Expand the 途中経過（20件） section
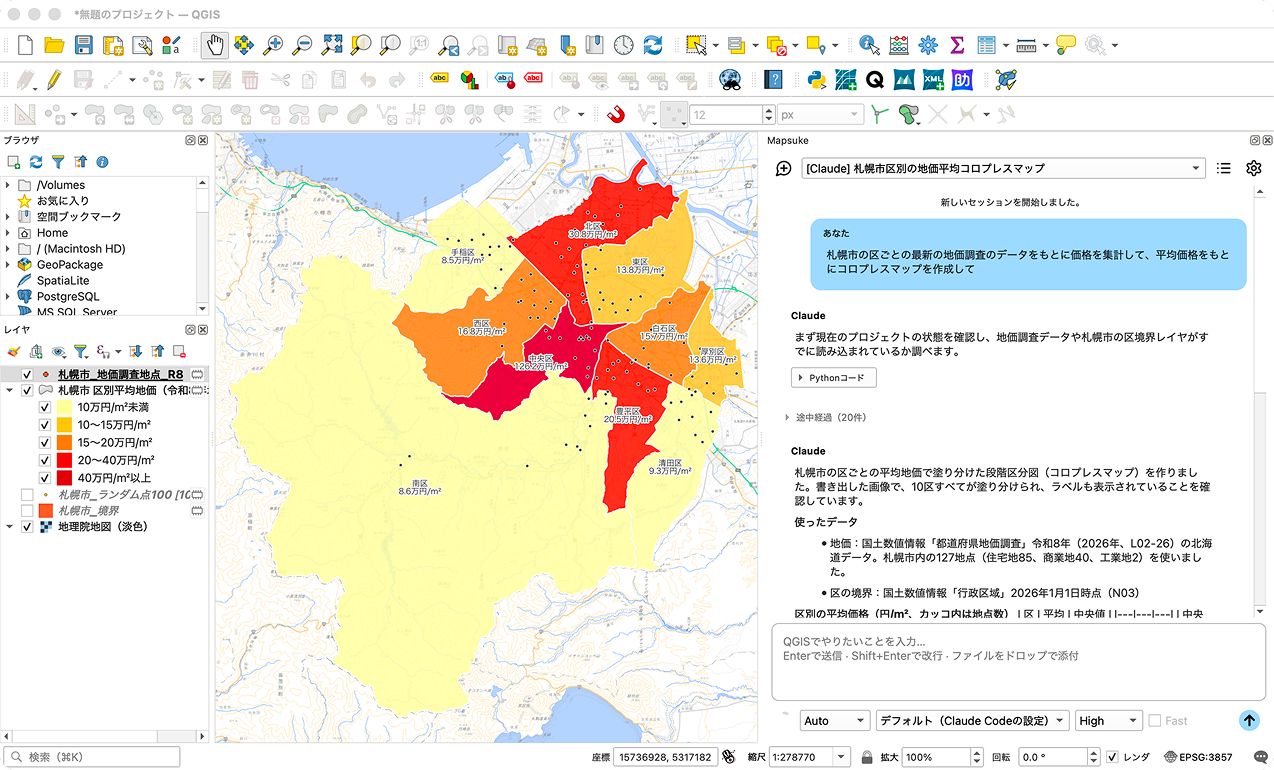Image resolution: width=1274 pixels, height=770 pixels. (825, 417)
